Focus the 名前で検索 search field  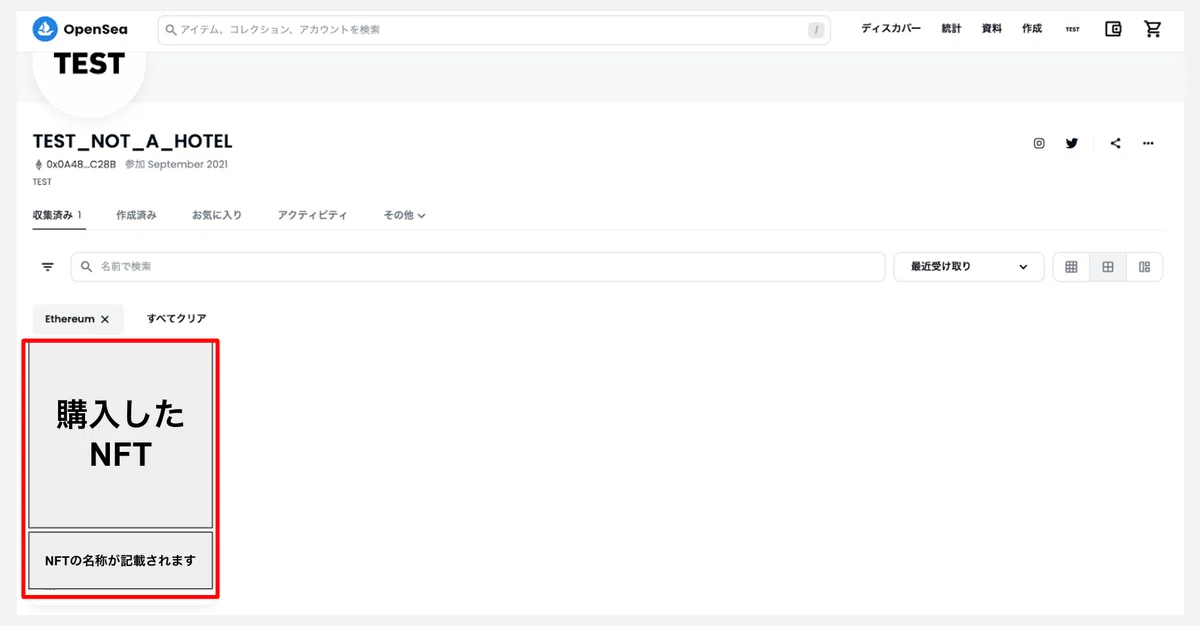click(x=478, y=267)
